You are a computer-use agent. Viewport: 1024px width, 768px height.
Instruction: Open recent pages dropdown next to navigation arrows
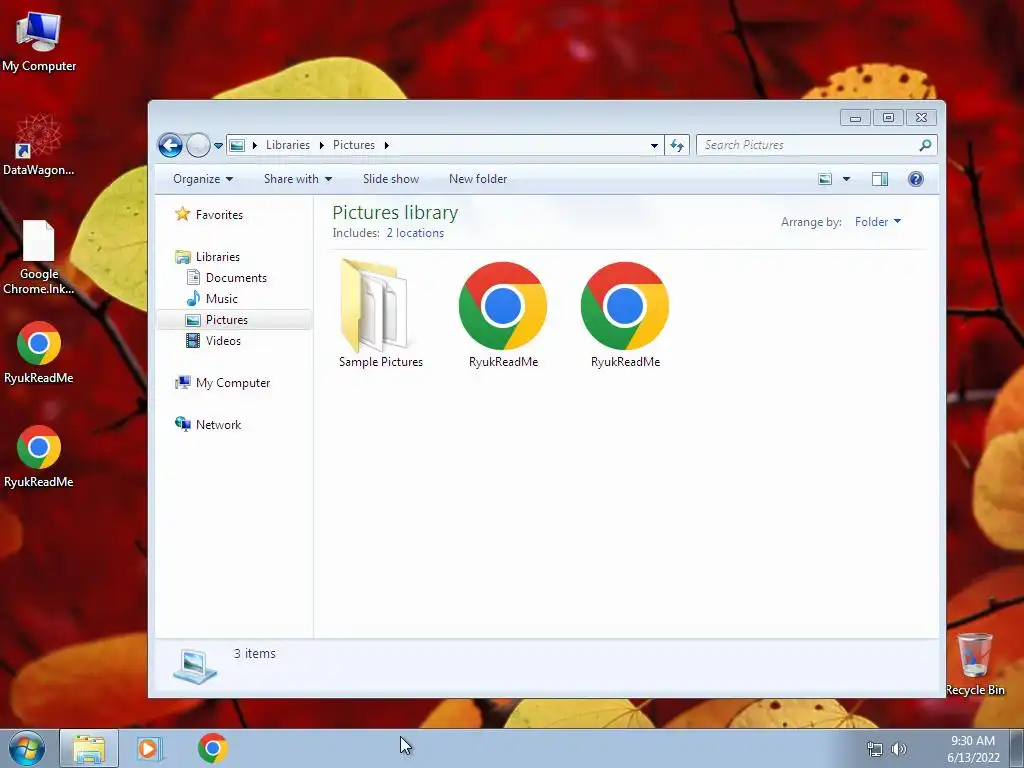[x=218, y=146]
